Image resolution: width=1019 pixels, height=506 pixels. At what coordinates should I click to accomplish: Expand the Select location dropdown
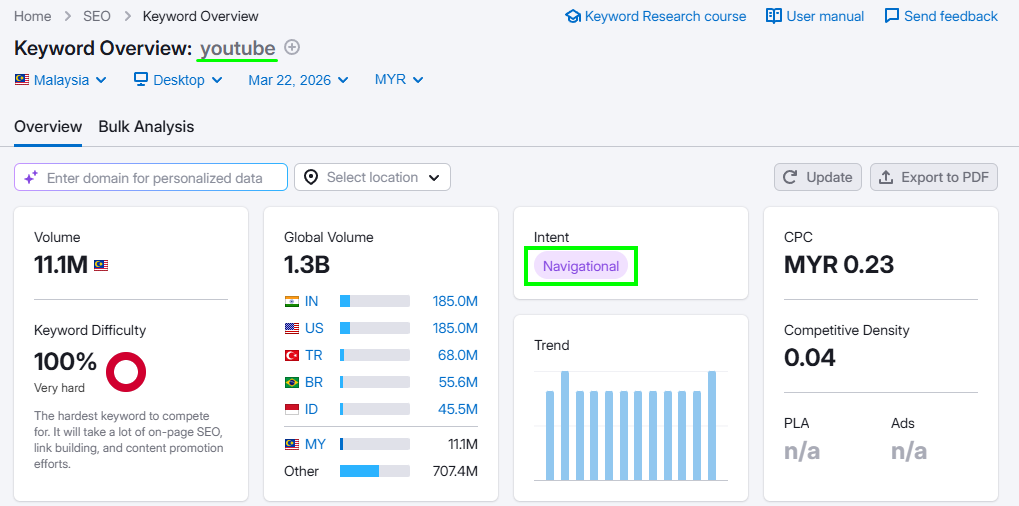[372, 177]
